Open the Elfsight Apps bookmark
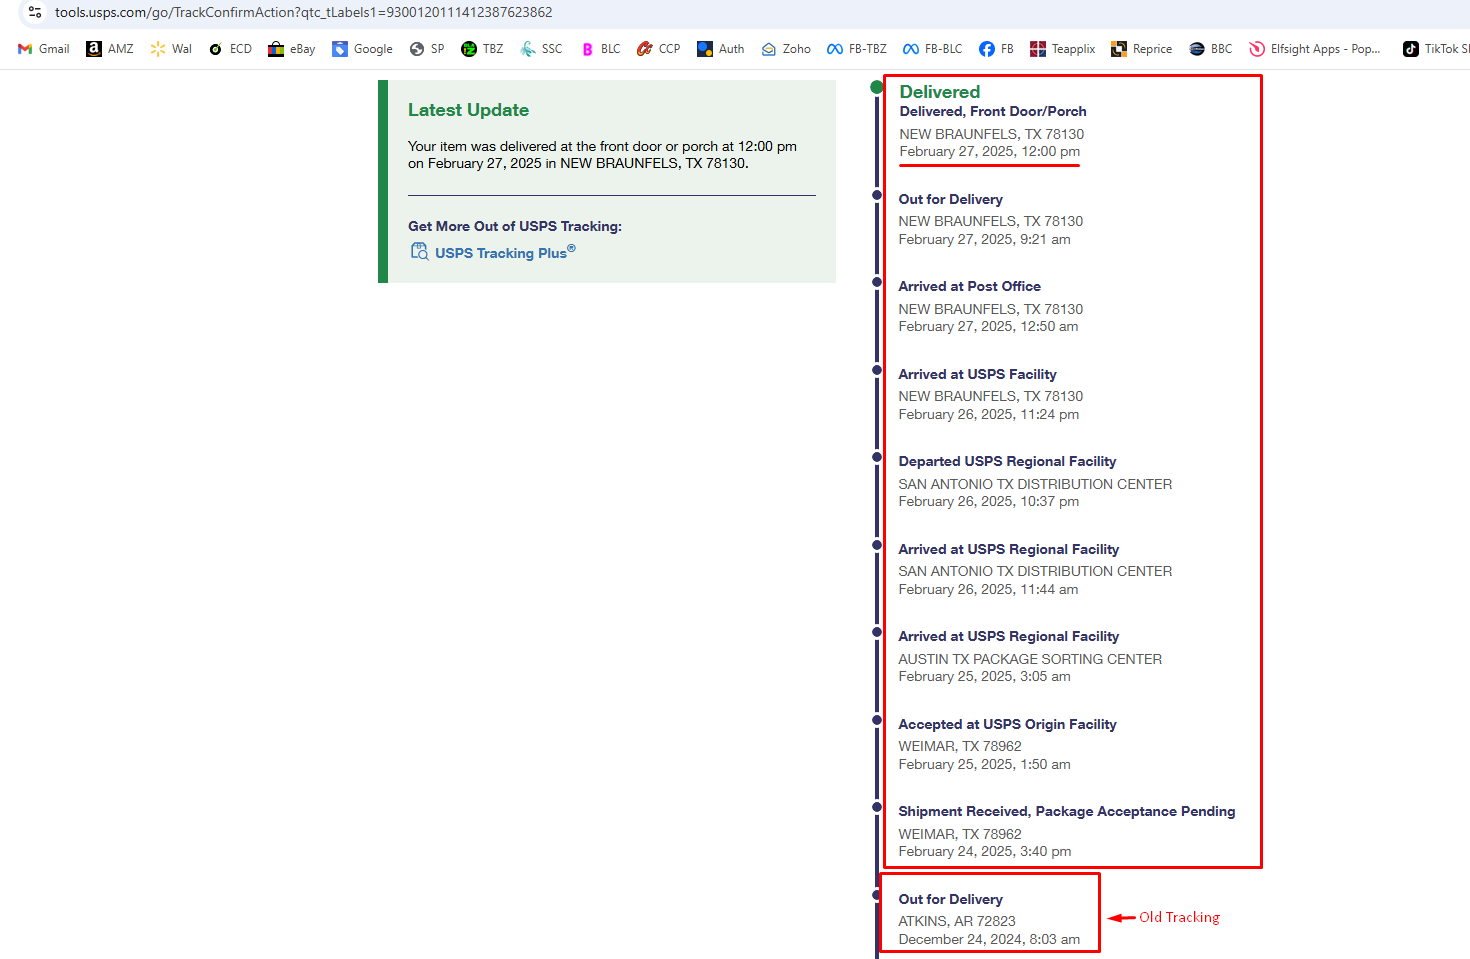 [1315, 49]
